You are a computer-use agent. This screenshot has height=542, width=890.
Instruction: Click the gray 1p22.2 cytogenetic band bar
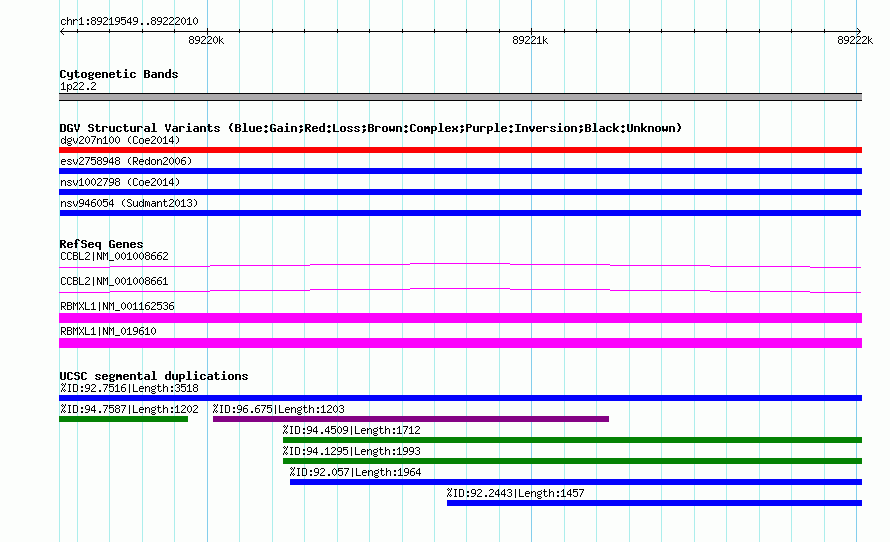click(x=460, y=97)
